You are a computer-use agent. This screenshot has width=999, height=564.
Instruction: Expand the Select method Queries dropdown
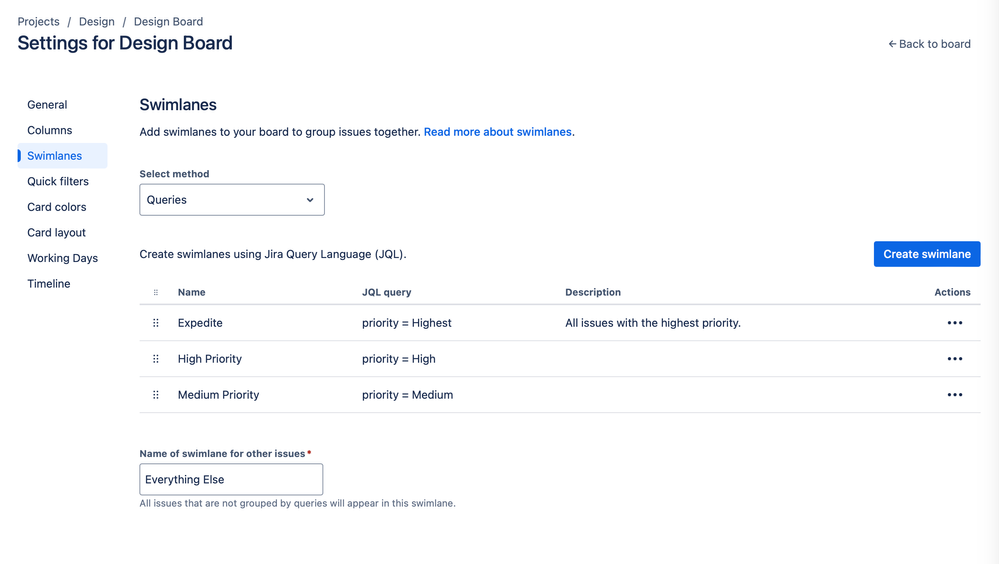click(x=232, y=200)
